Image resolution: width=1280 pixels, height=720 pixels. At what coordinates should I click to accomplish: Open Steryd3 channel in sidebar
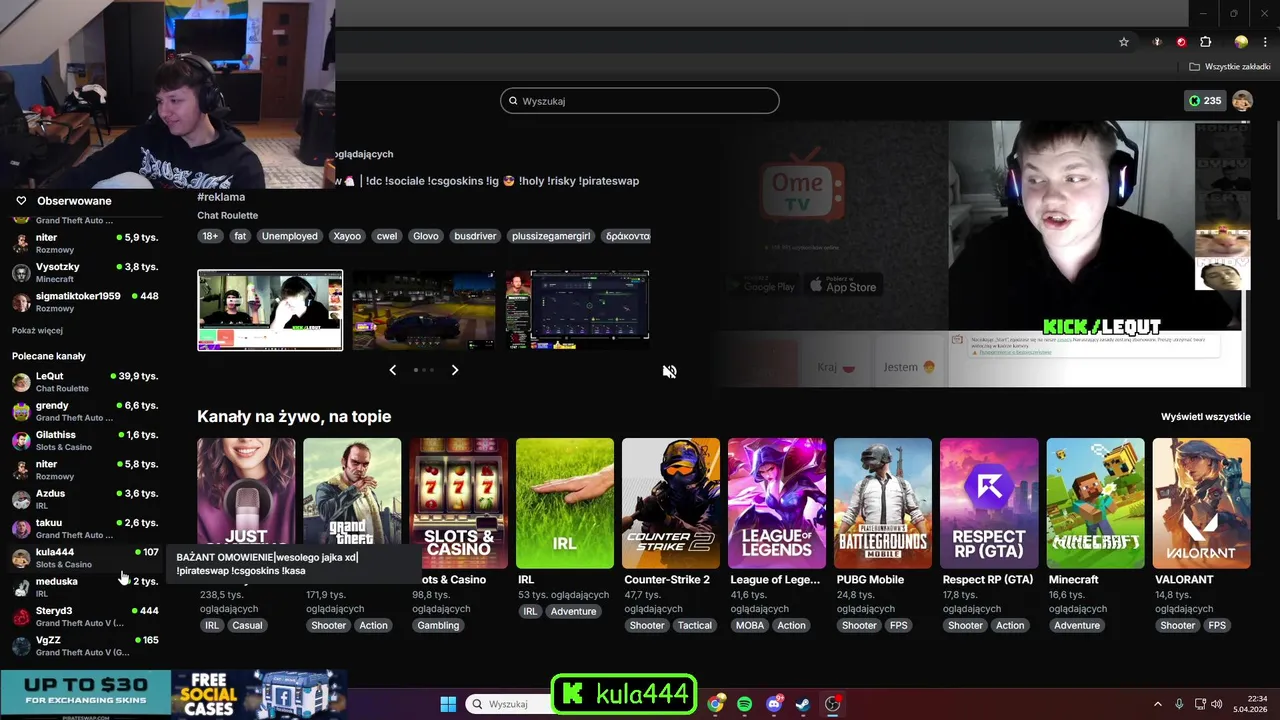[x=85, y=616]
